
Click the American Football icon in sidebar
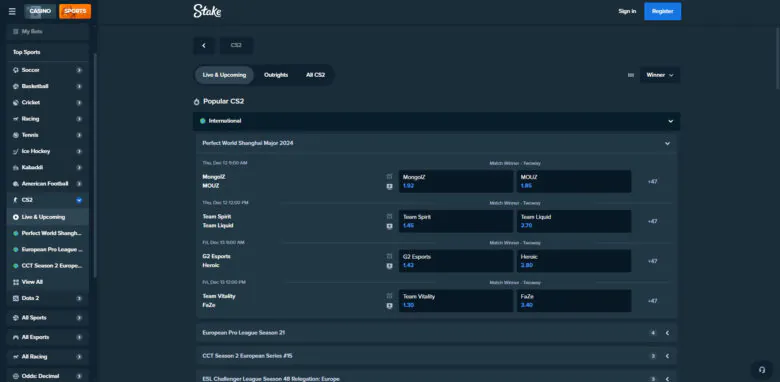click(x=16, y=184)
